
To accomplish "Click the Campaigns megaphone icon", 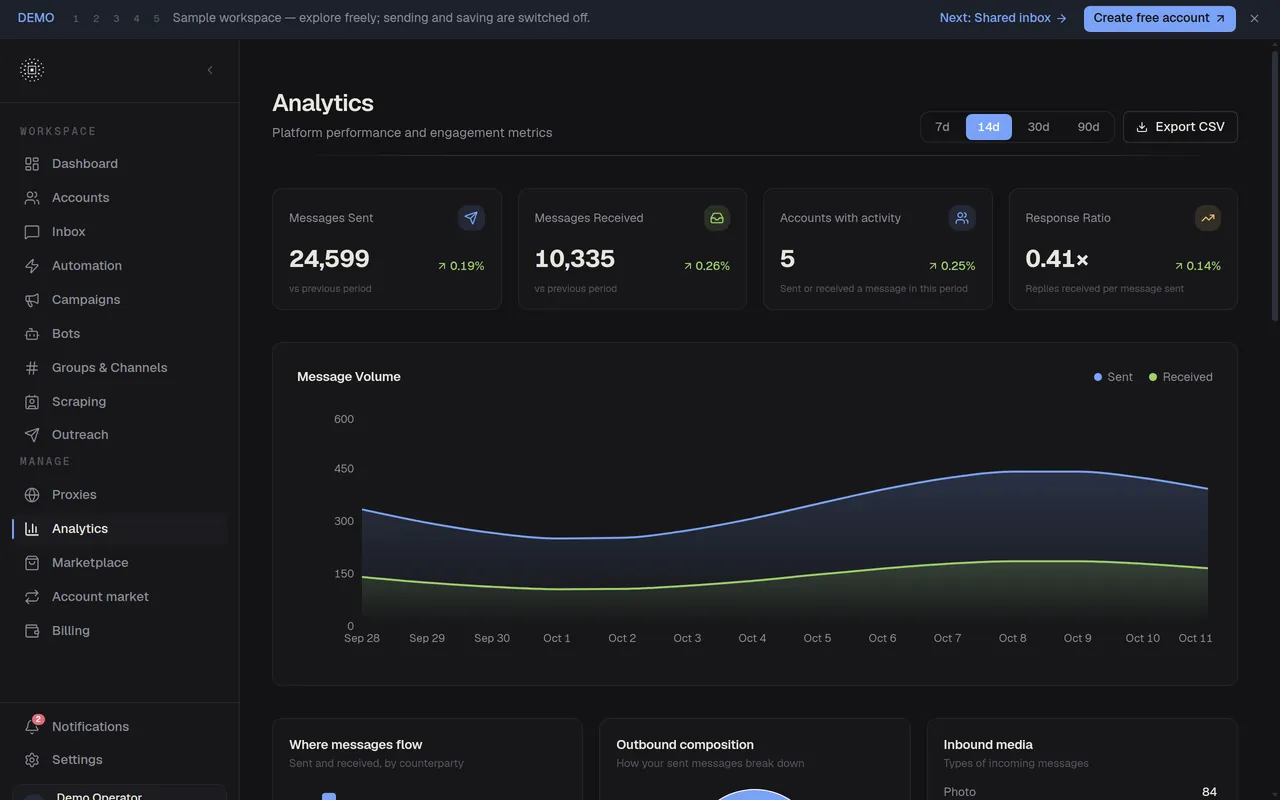I will click(x=32, y=300).
